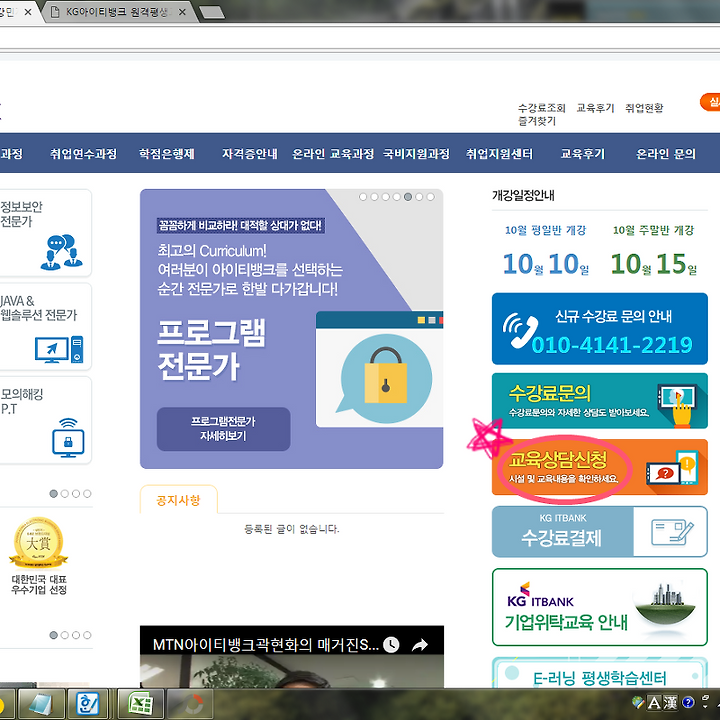720x720 pixels.
Task: Click the KG ITBANK logo
Action: 540,595
